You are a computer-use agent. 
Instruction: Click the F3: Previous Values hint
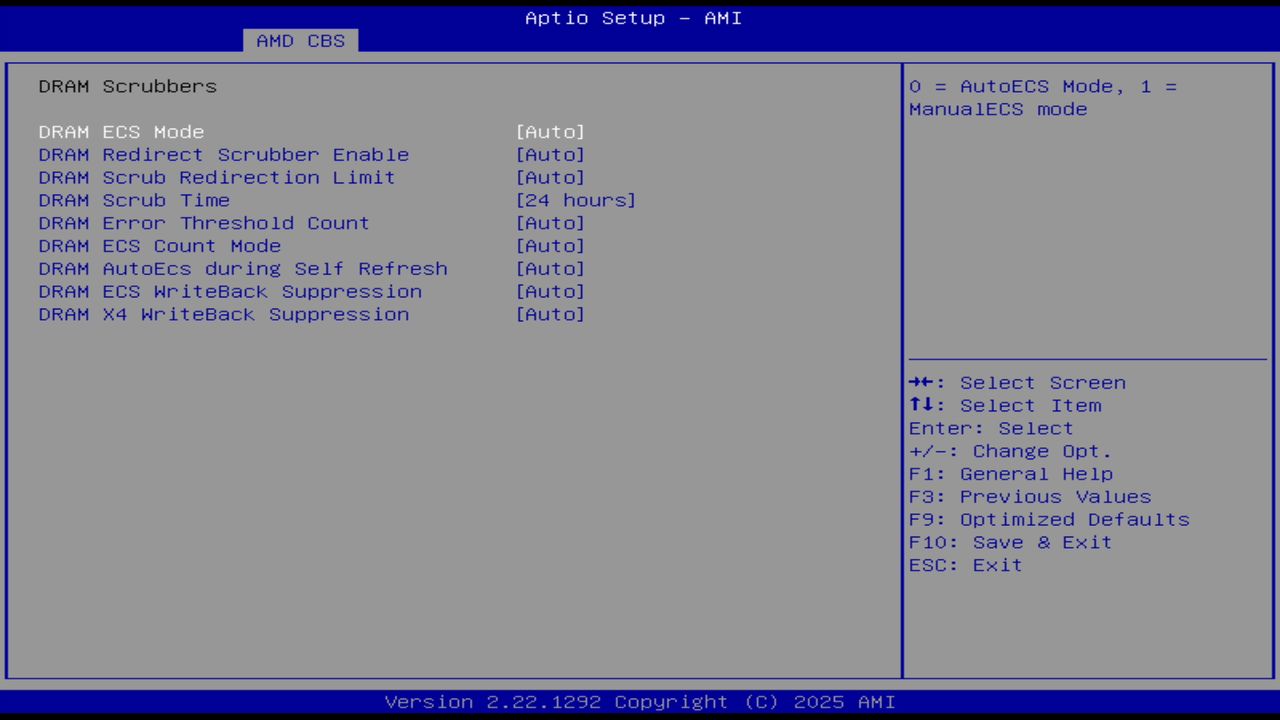pos(1030,497)
